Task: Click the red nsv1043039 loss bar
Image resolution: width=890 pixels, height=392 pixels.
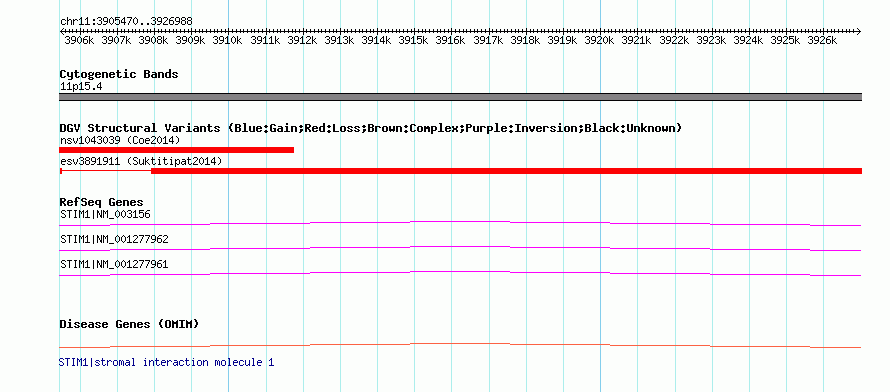Action: pos(177,150)
